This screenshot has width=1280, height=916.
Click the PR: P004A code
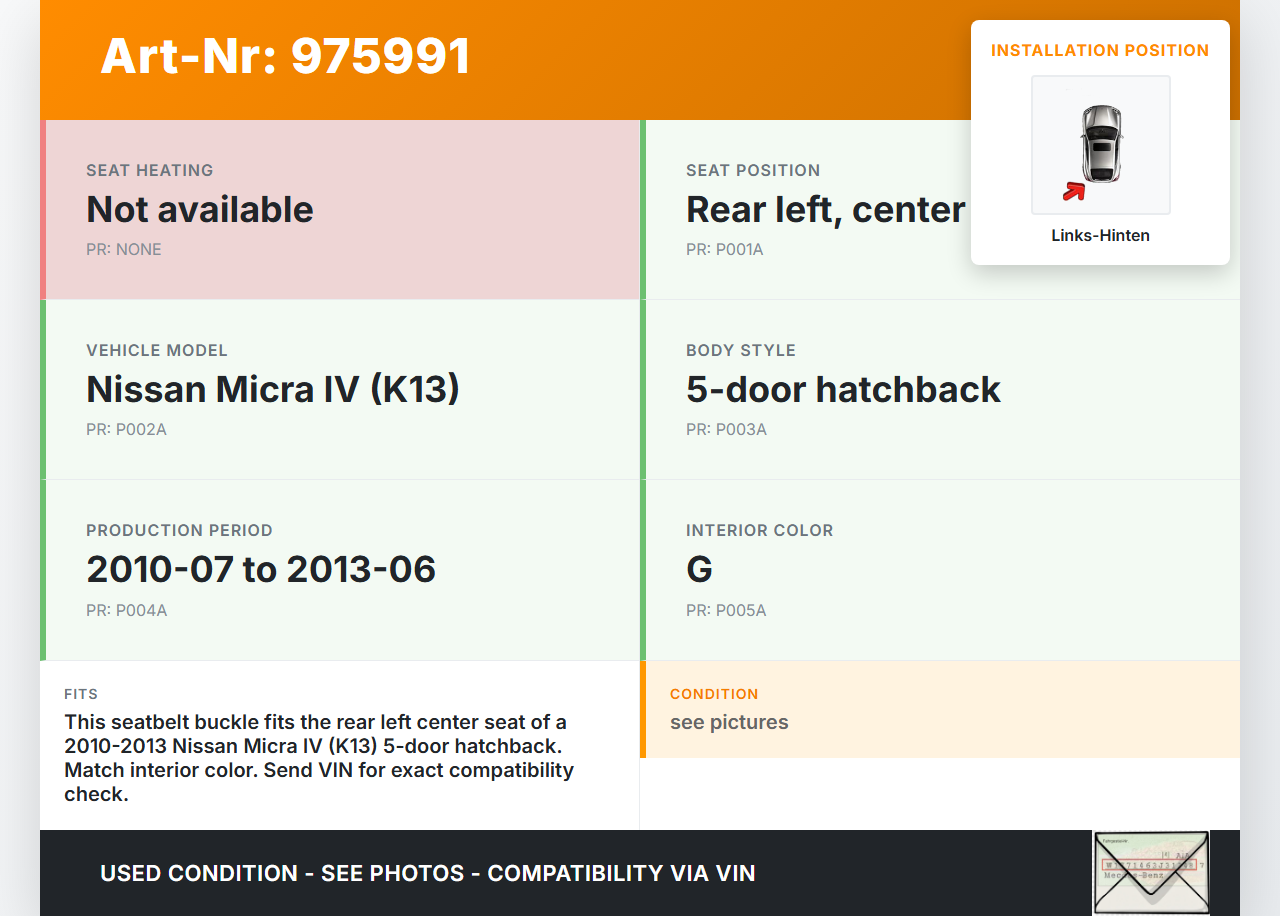[x=126, y=610]
